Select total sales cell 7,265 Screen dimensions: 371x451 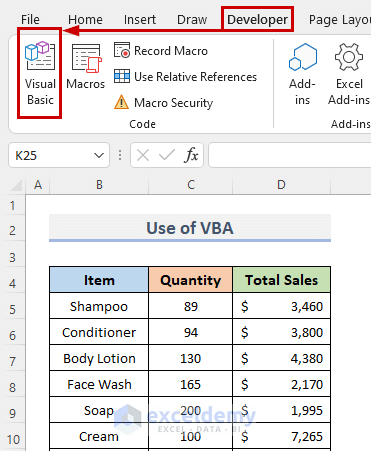click(282, 436)
